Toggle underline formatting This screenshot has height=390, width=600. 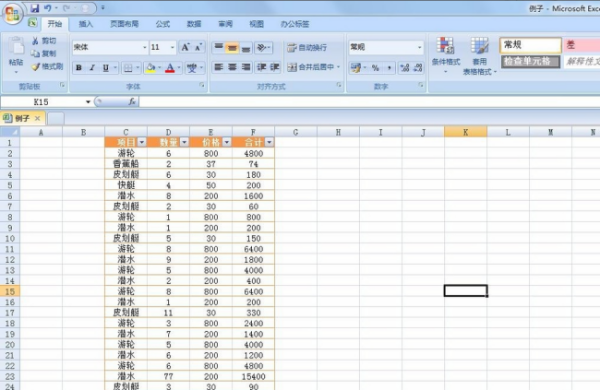[106, 68]
